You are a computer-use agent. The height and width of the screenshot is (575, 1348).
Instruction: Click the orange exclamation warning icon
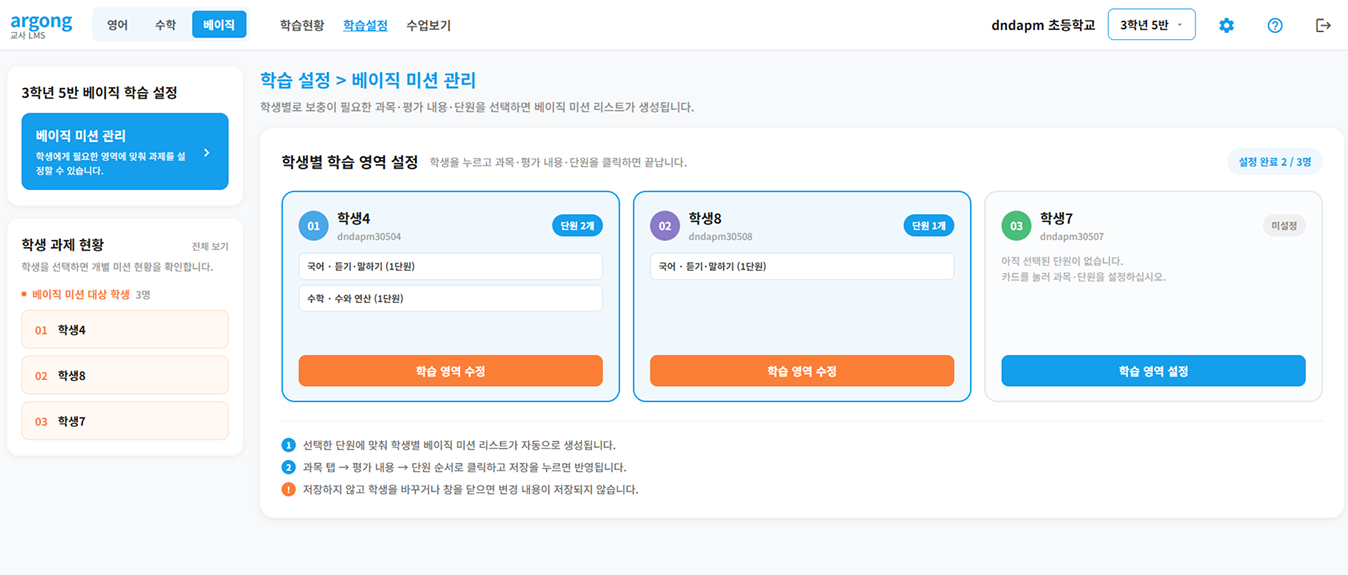(288, 489)
